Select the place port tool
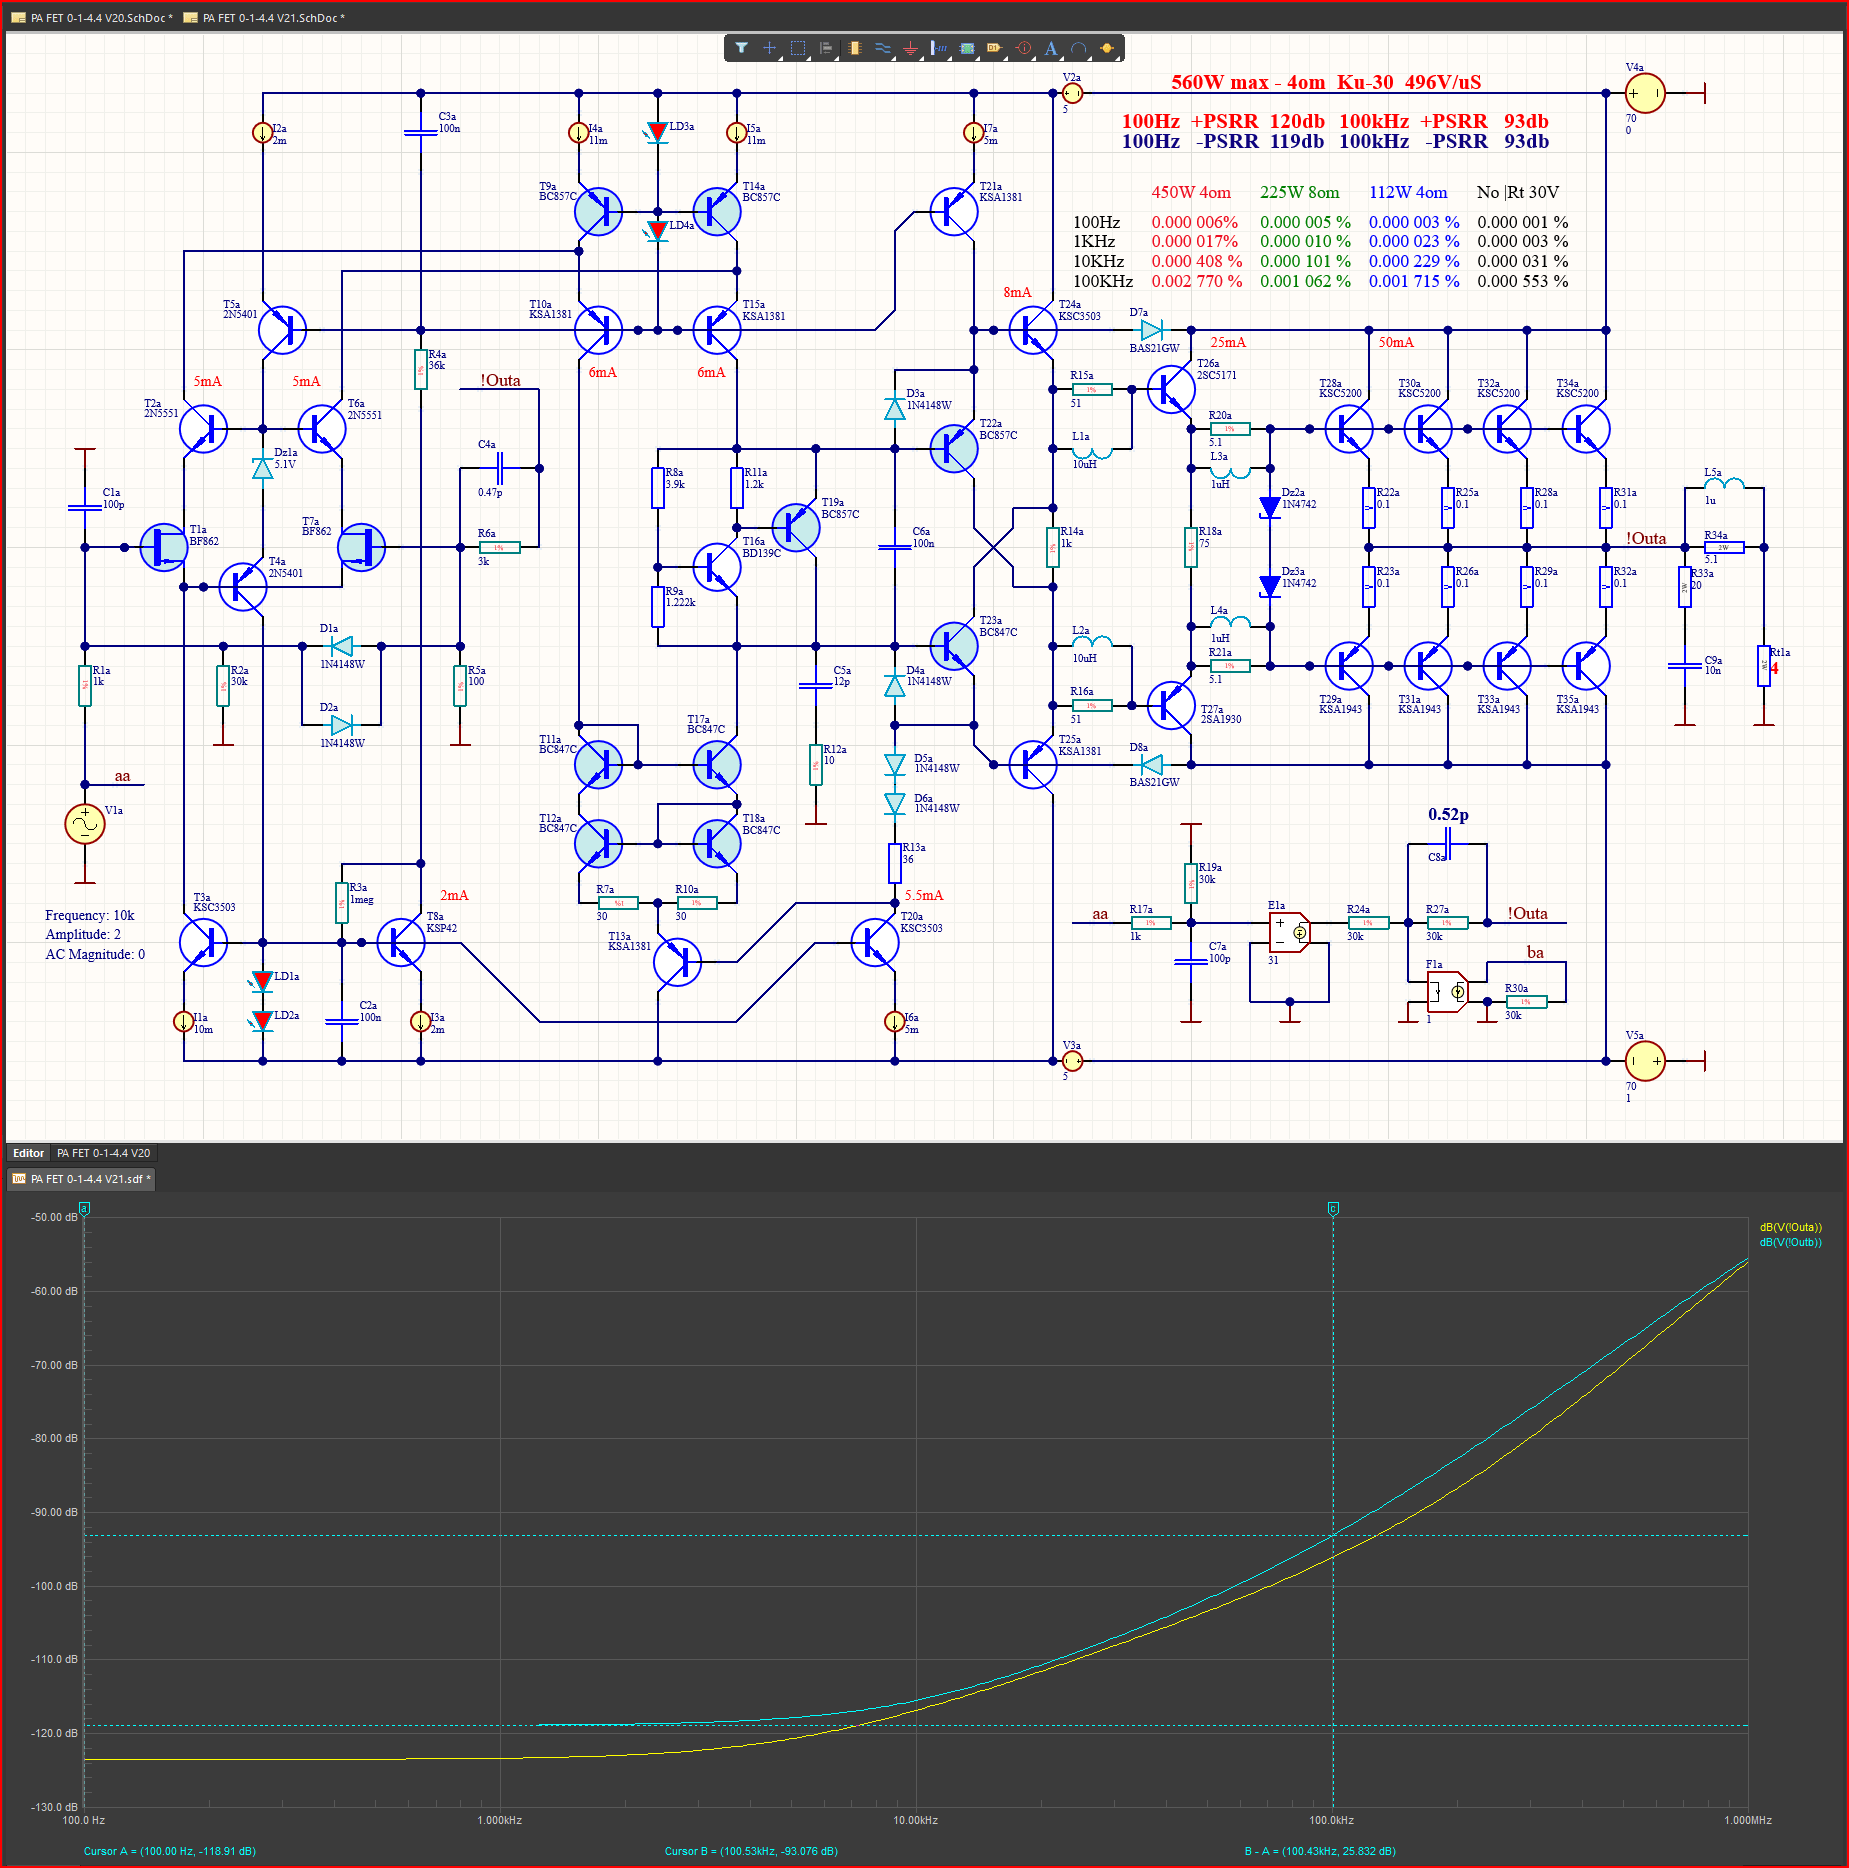This screenshot has width=1849, height=1868. point(994,48)
